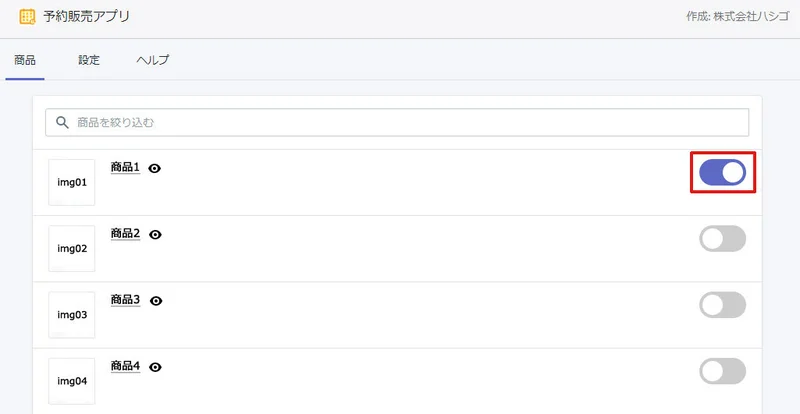Open the 商品4 product link
This screenshot has width=800, height=414.
pyautogui.click(x=125, y=366)
